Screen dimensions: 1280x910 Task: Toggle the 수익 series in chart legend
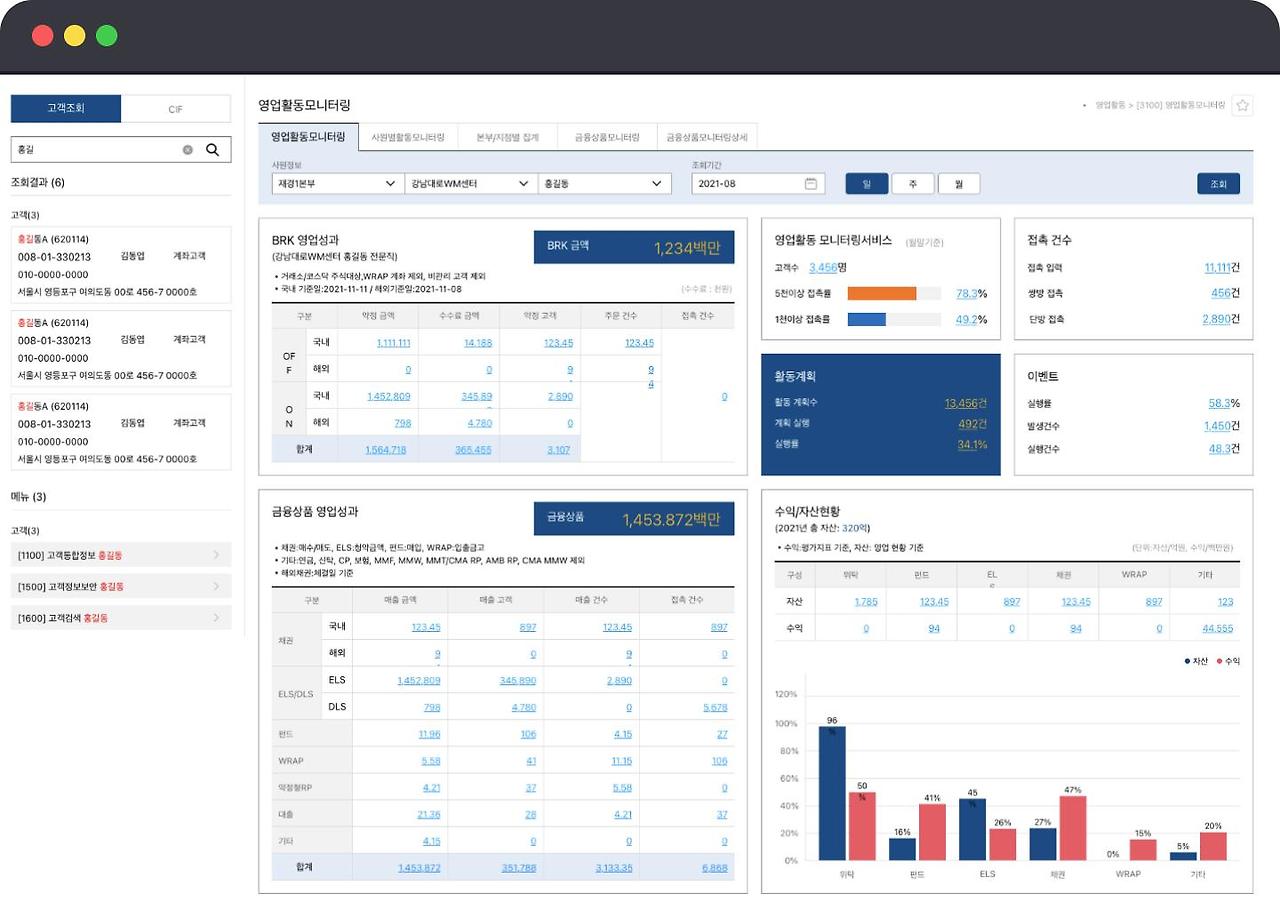[x=1228, y=661]
